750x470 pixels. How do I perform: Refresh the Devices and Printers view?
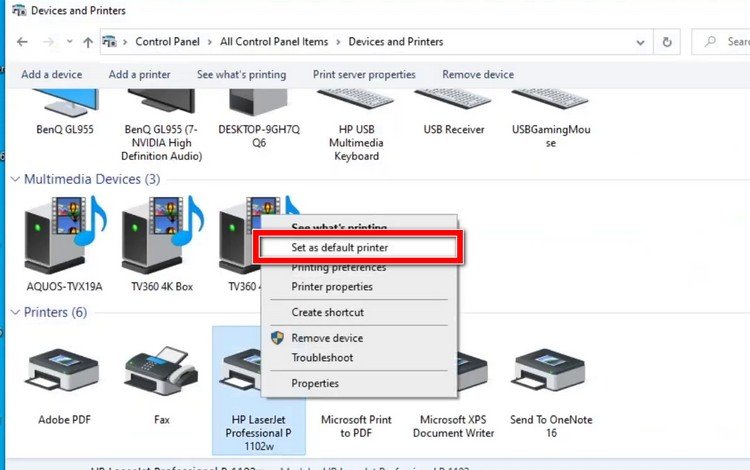tap(667, 42)
